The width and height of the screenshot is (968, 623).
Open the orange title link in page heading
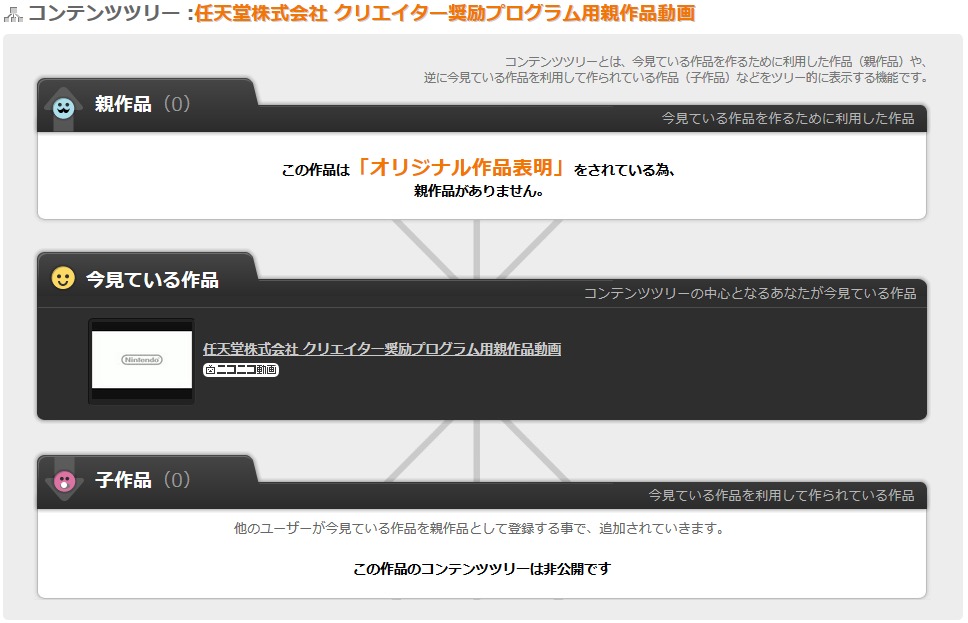pyautogui.click(x=445, y=13)
